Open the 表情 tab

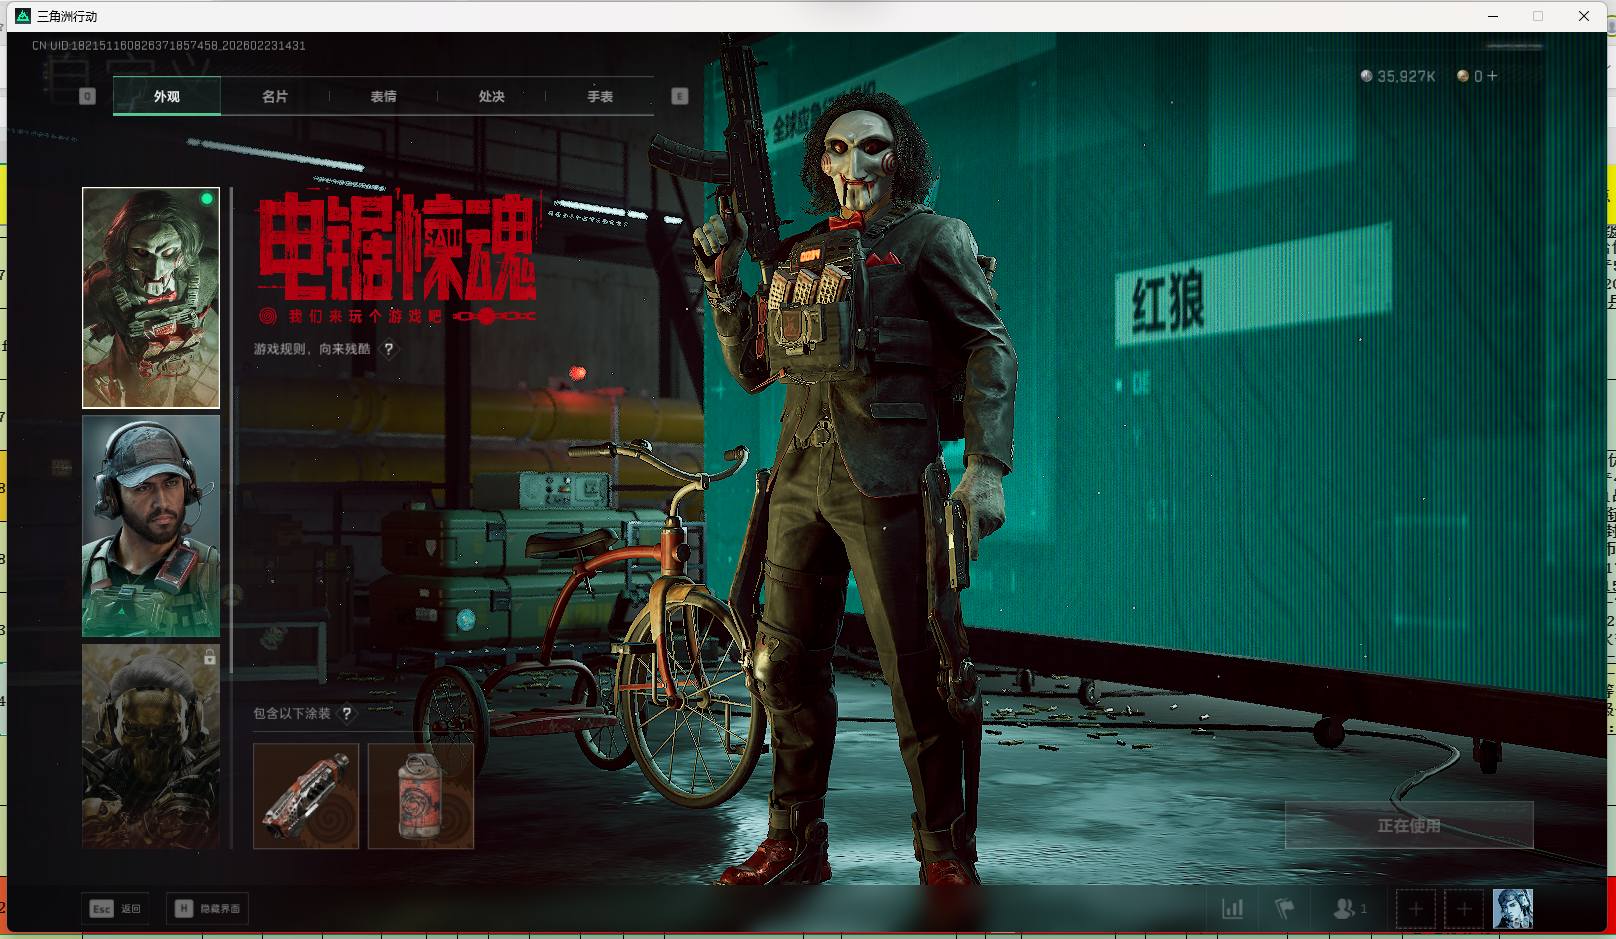coord(383,96)
